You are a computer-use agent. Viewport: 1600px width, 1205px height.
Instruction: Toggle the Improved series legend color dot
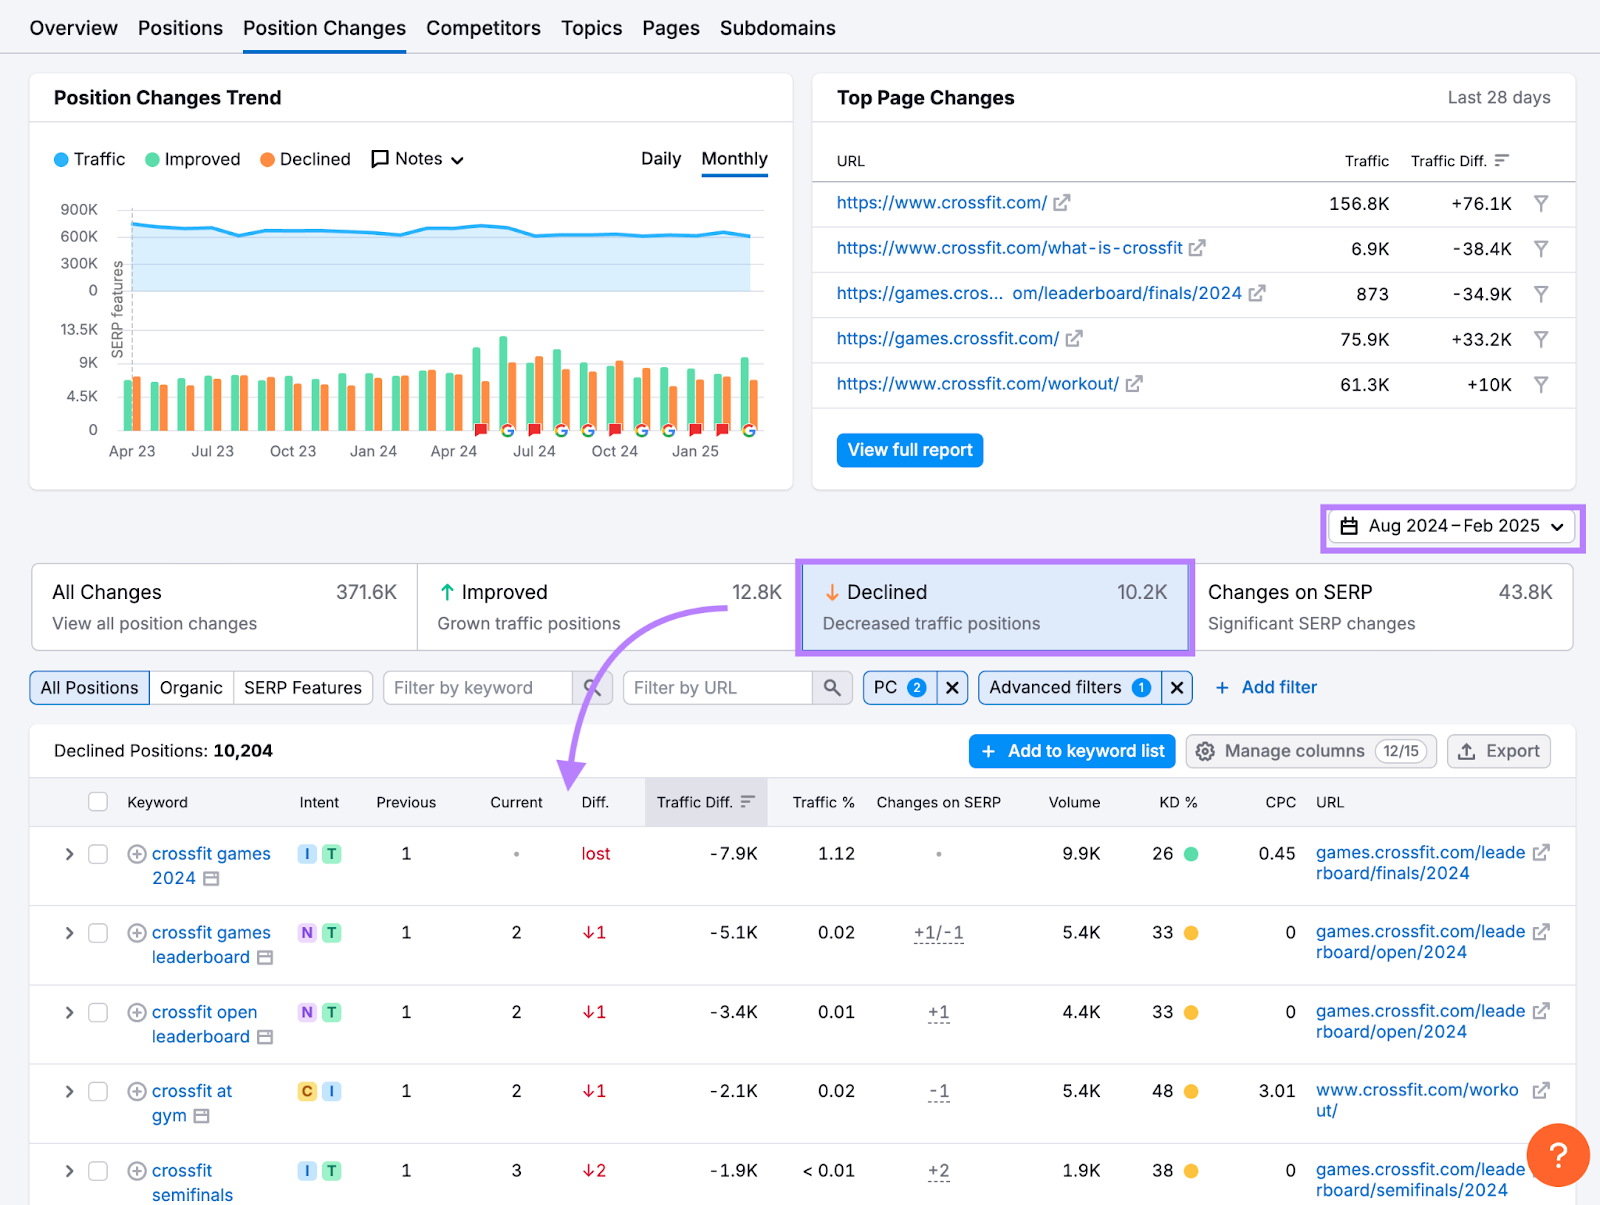pos(151,159)
